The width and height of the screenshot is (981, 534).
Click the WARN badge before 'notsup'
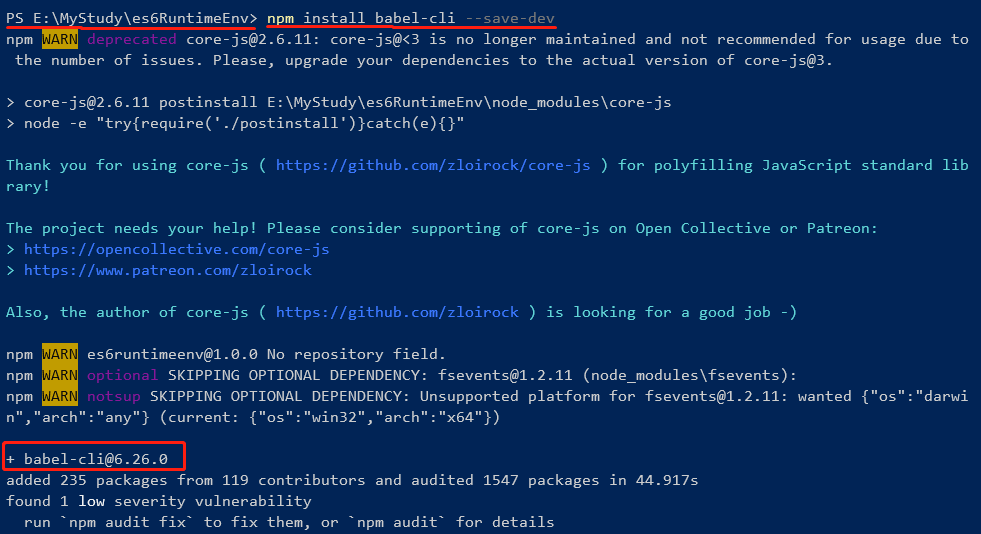(59, 396)
